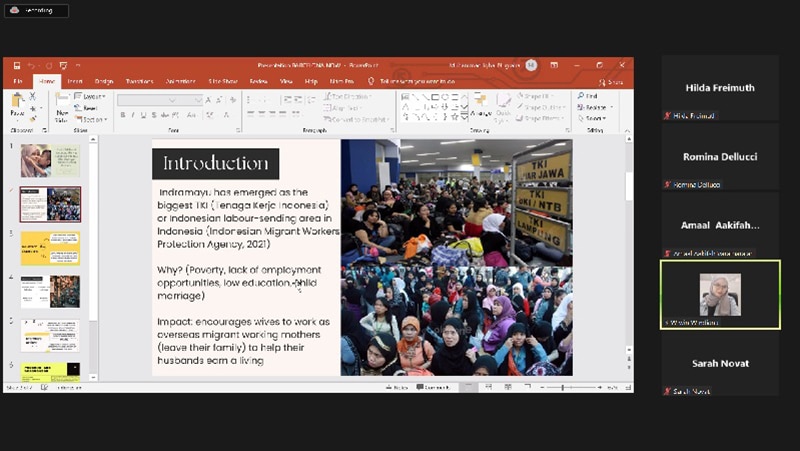The height and width of the screenshot is (451, 800).
Task: Select the third slide thumbnail in panel
Action: click(x=50, y=248)
